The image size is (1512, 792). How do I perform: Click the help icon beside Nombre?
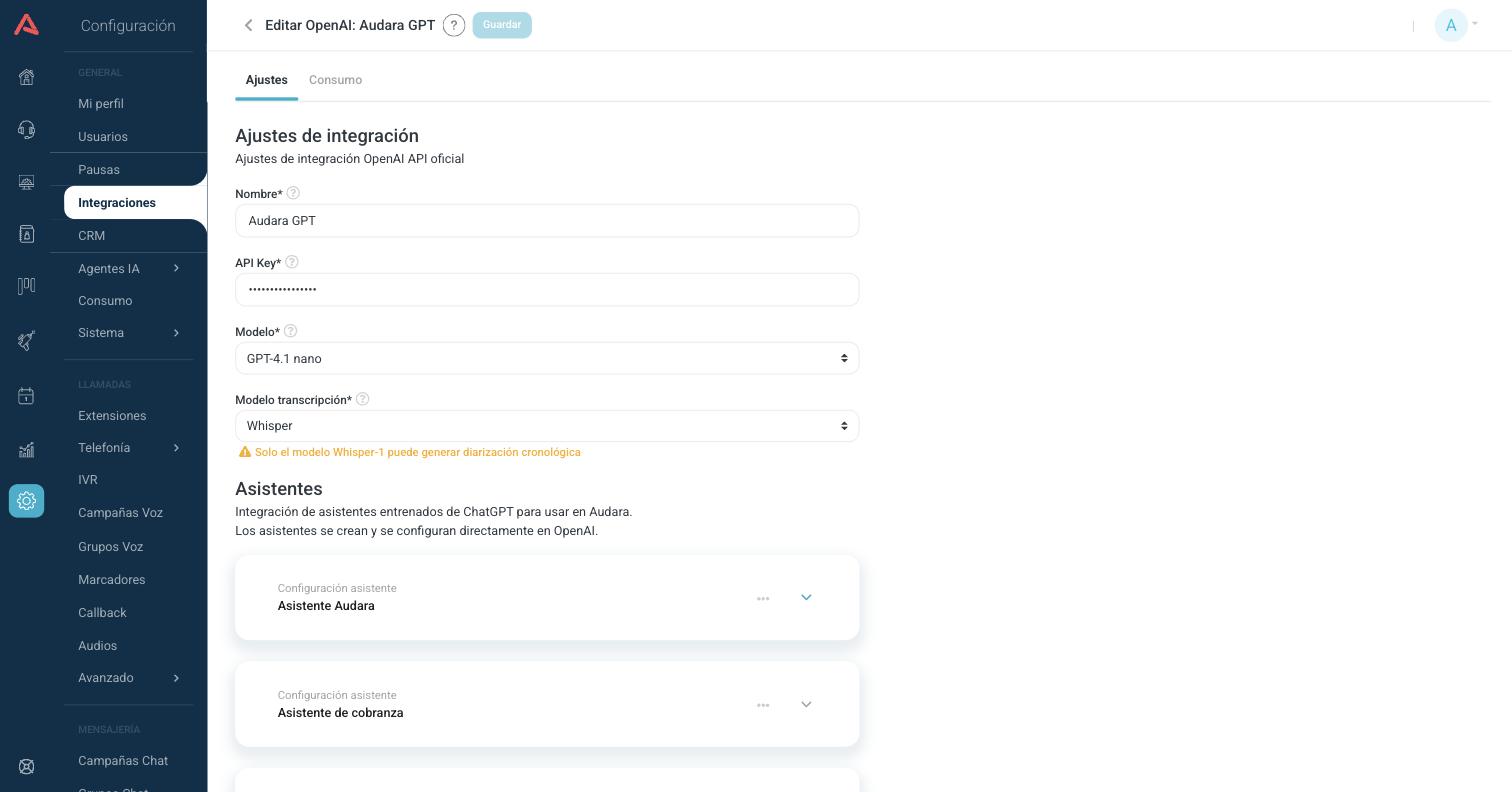293,193
